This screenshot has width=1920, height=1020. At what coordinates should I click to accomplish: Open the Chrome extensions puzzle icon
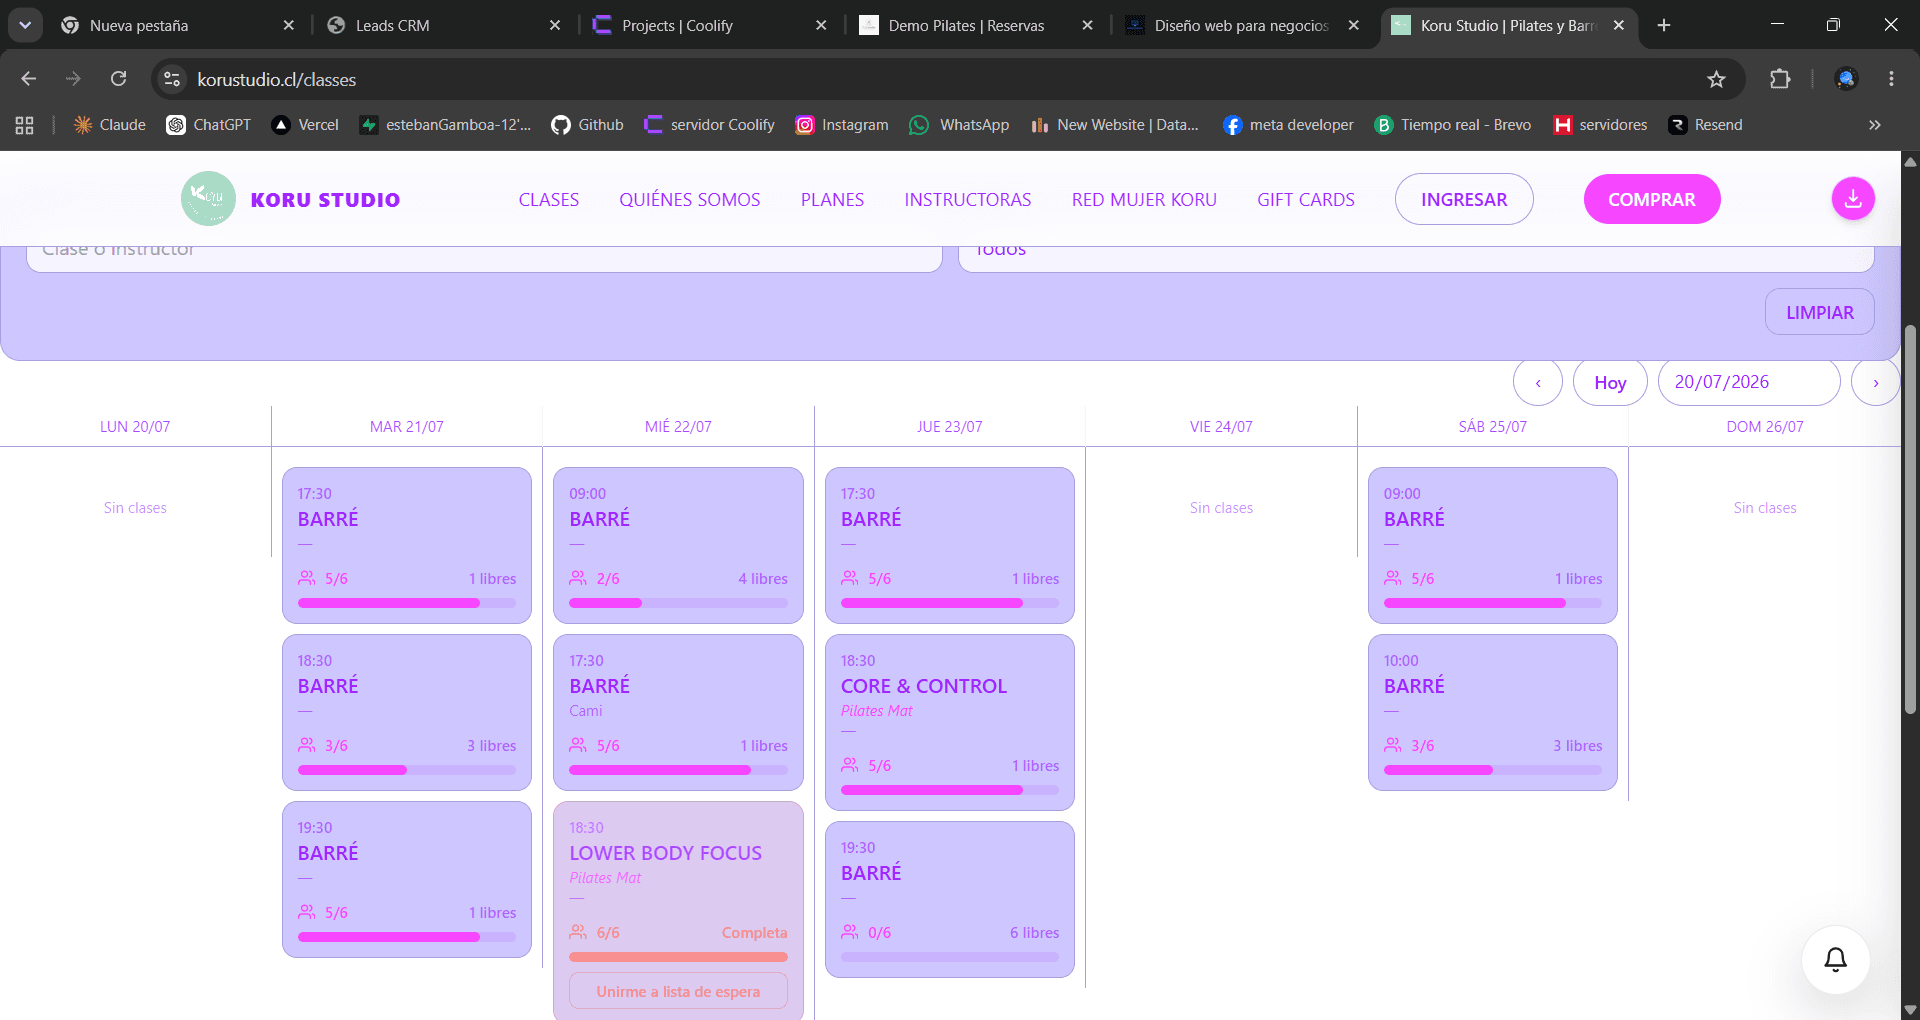click(1780, 79)
